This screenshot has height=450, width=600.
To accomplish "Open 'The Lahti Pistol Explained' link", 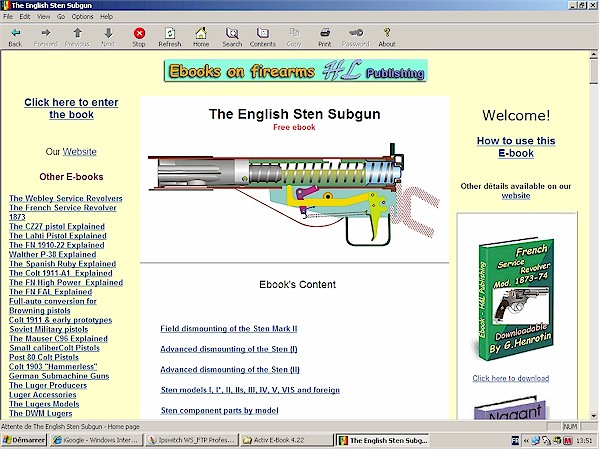I will click(58, 236).
